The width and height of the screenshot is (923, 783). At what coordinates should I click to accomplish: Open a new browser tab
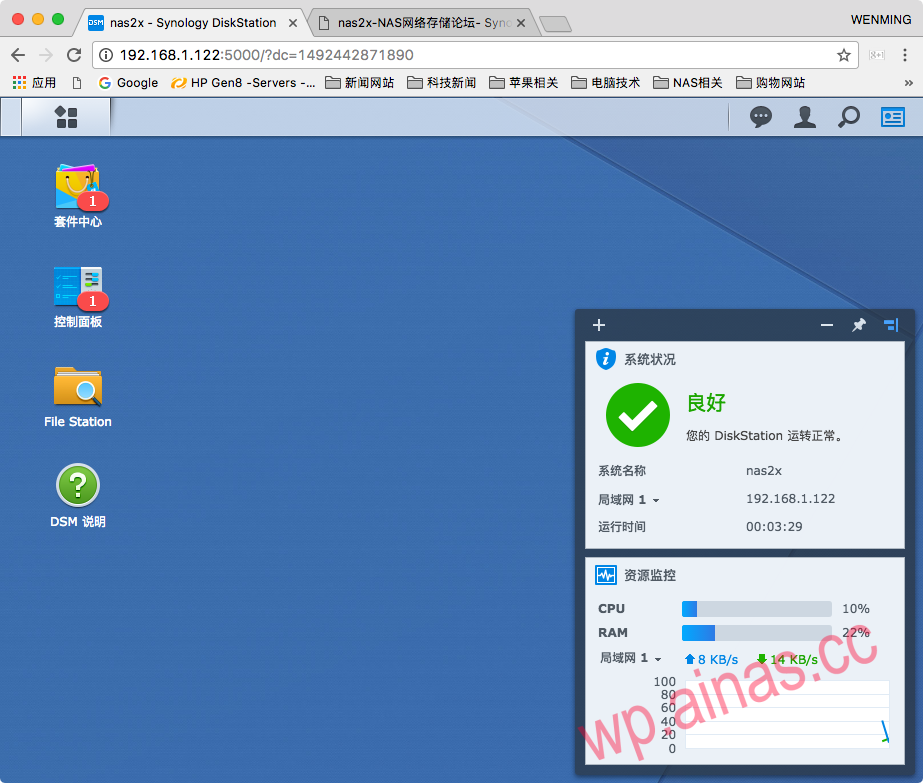(x=555, y=24)
